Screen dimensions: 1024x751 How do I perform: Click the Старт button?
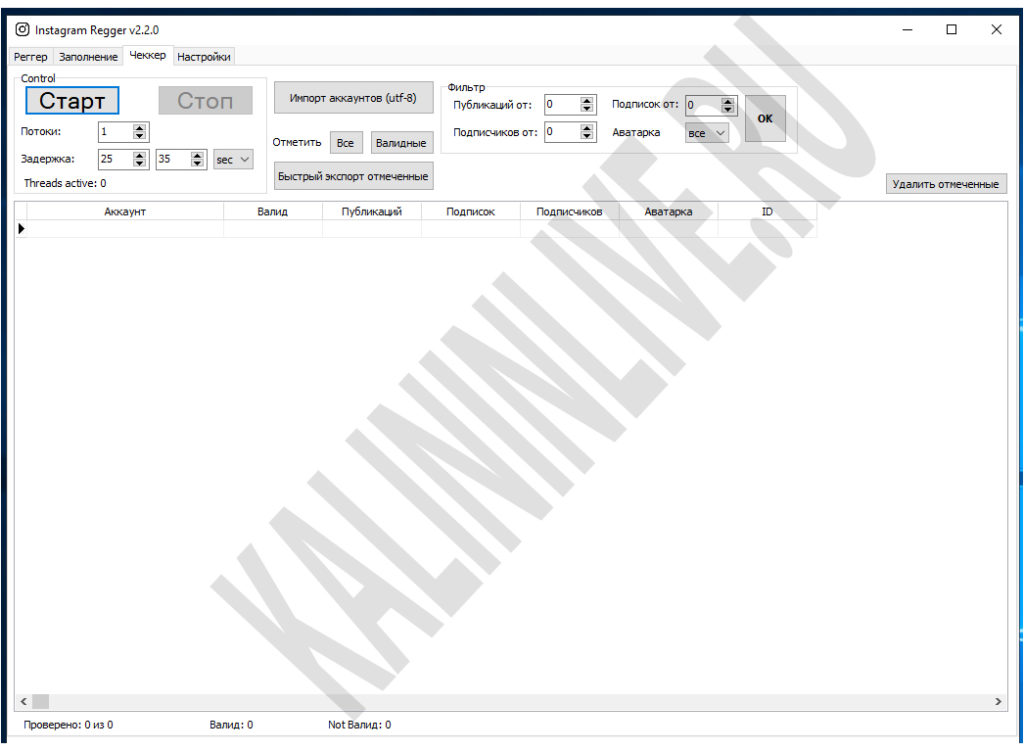pos(72,101)
